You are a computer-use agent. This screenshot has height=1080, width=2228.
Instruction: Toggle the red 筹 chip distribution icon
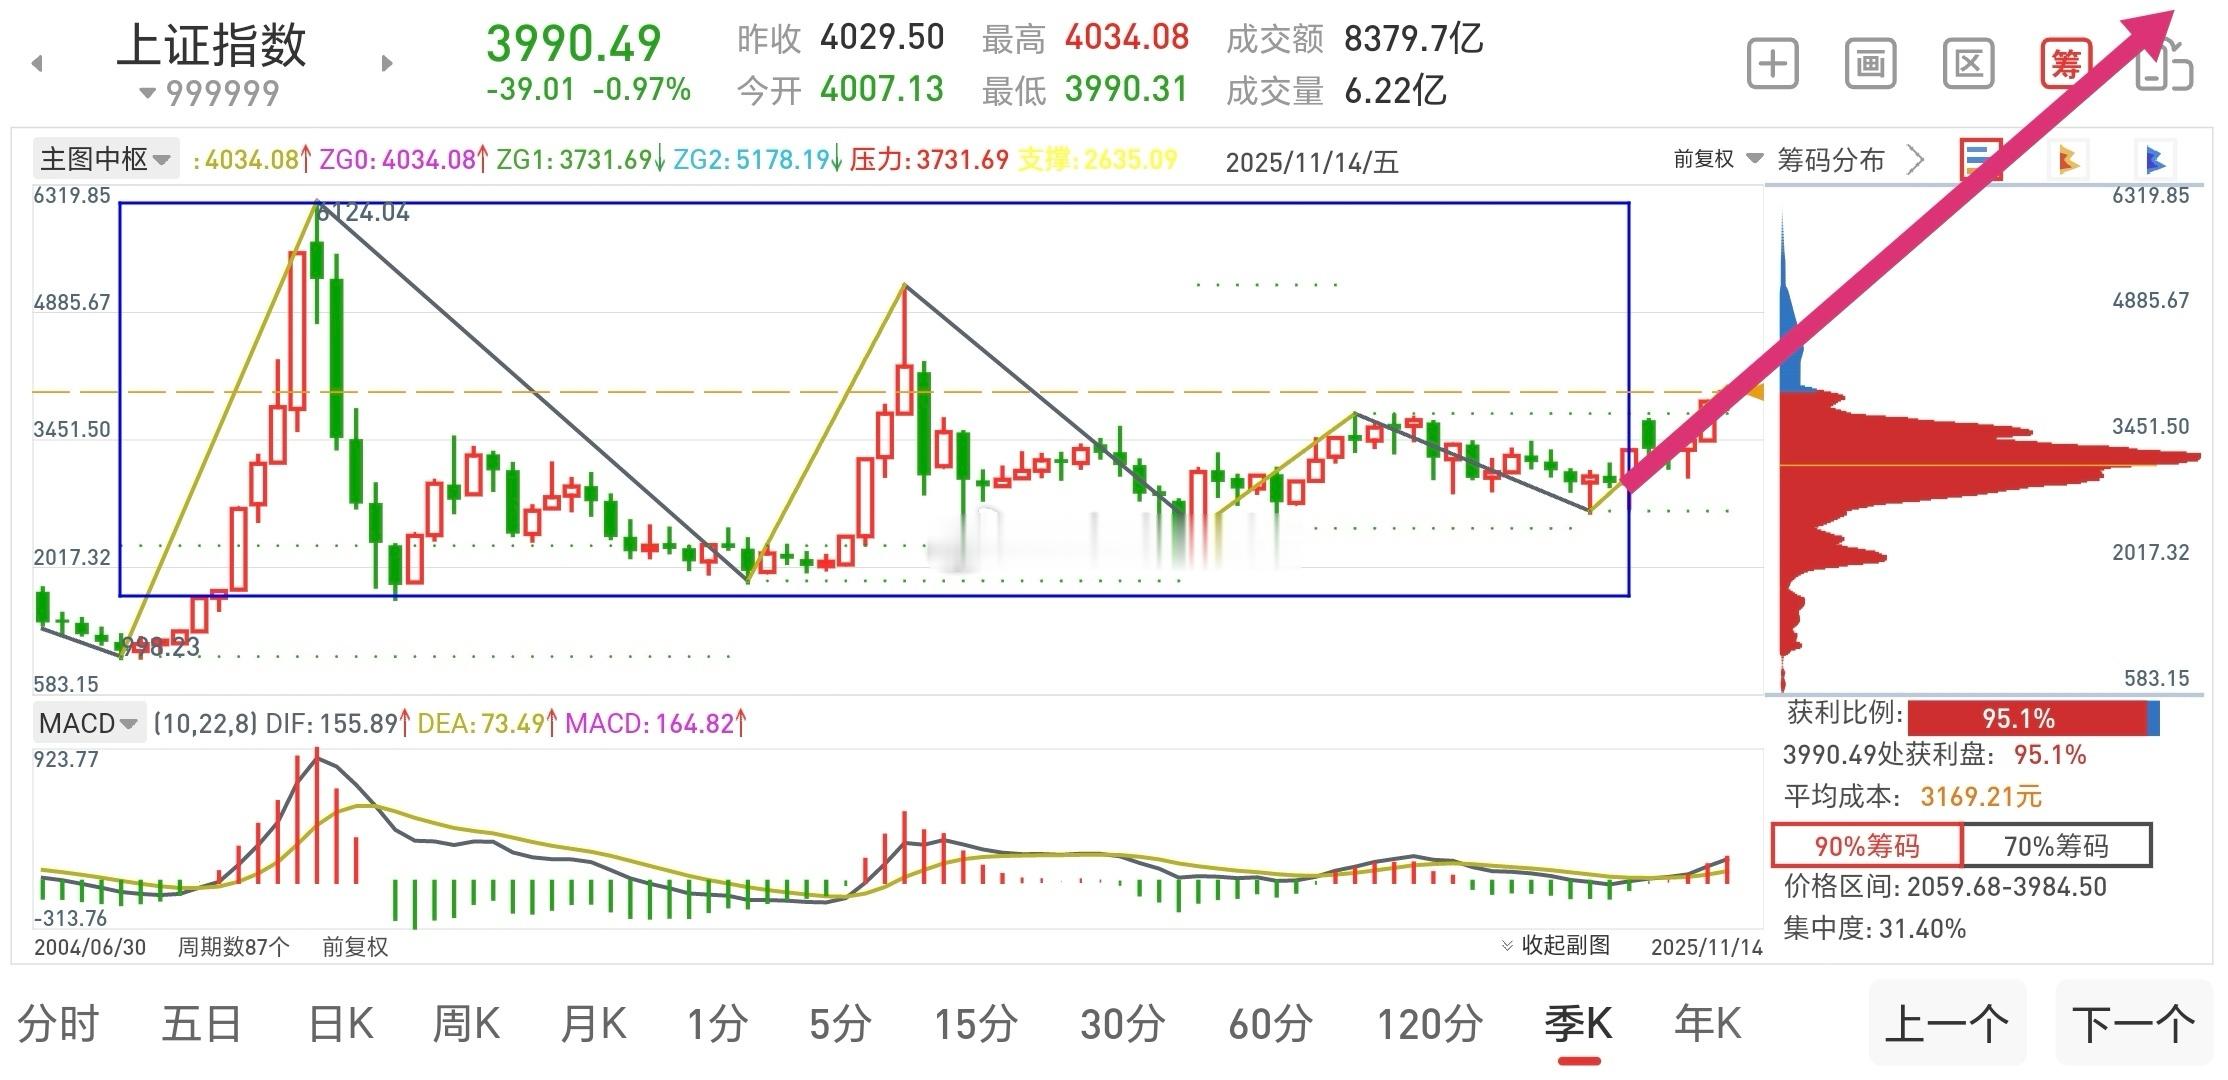click(x=2066, y=65)
